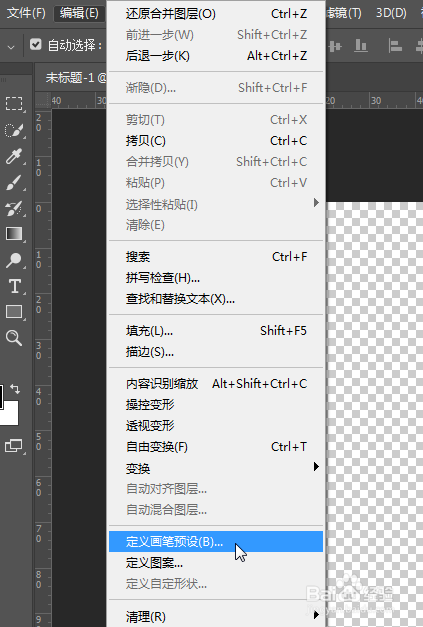Click the align left edges icon

tap(395, 46)
